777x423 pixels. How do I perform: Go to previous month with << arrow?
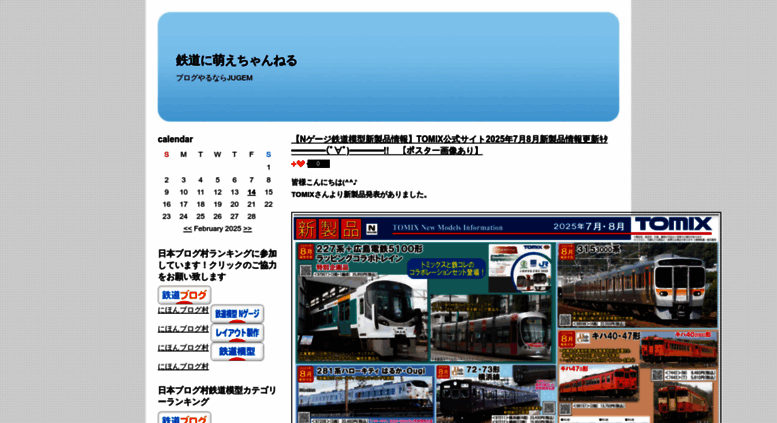[x=187, y=229]
